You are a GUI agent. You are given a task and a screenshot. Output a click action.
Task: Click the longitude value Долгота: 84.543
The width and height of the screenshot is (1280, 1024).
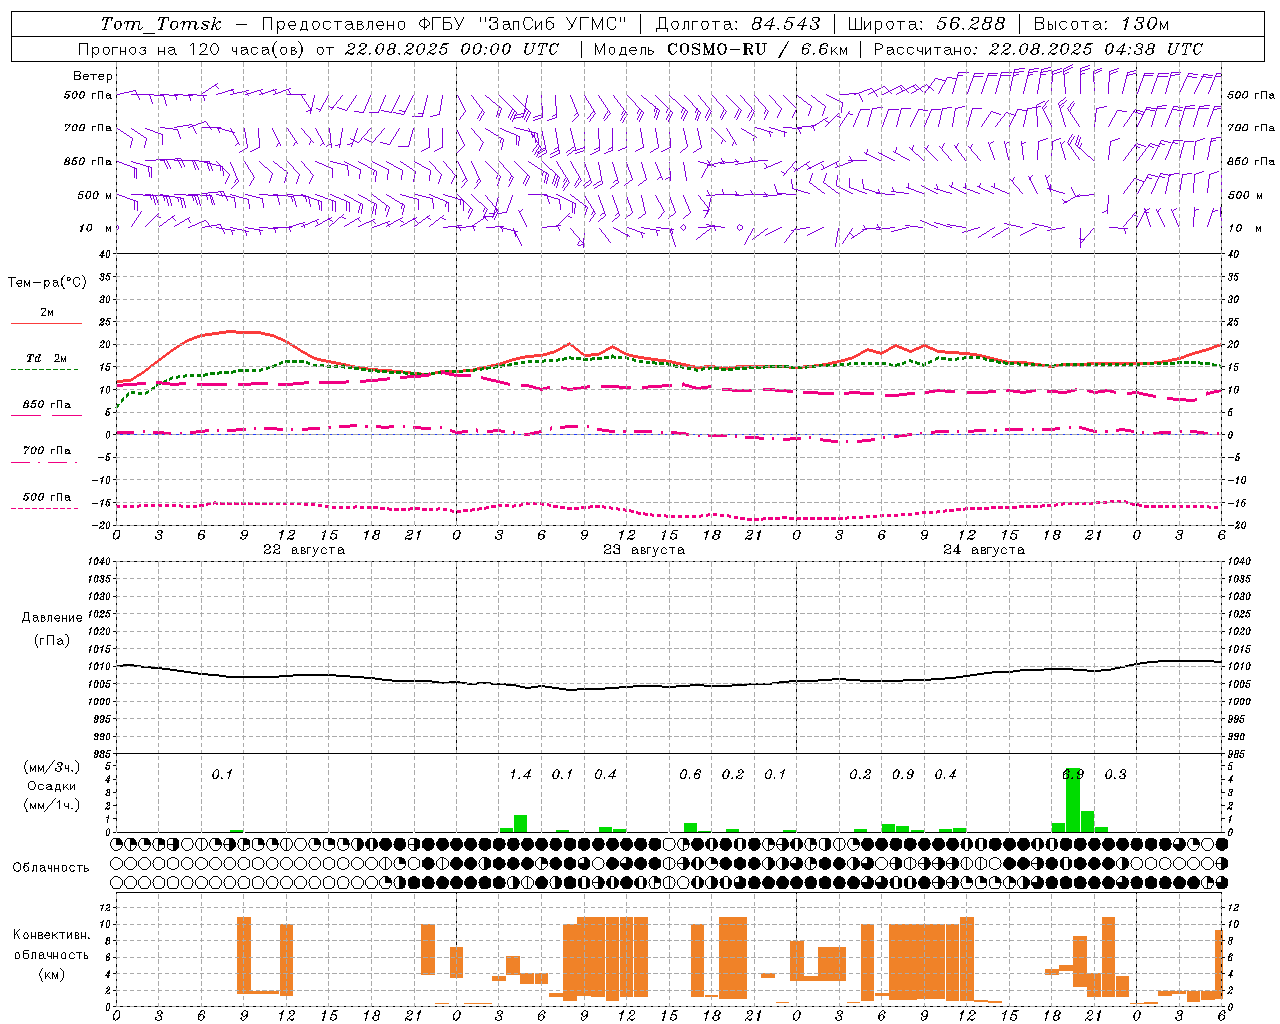coord(738,24)
